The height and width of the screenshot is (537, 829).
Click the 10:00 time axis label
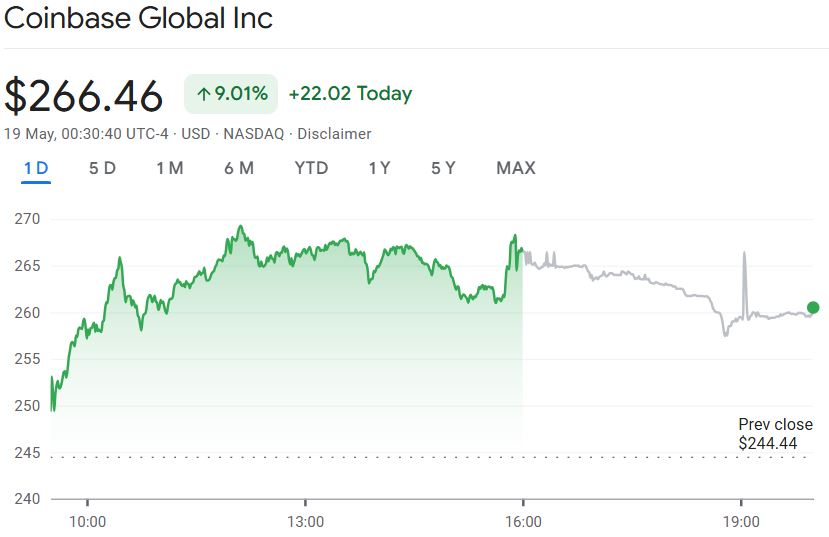87,521
